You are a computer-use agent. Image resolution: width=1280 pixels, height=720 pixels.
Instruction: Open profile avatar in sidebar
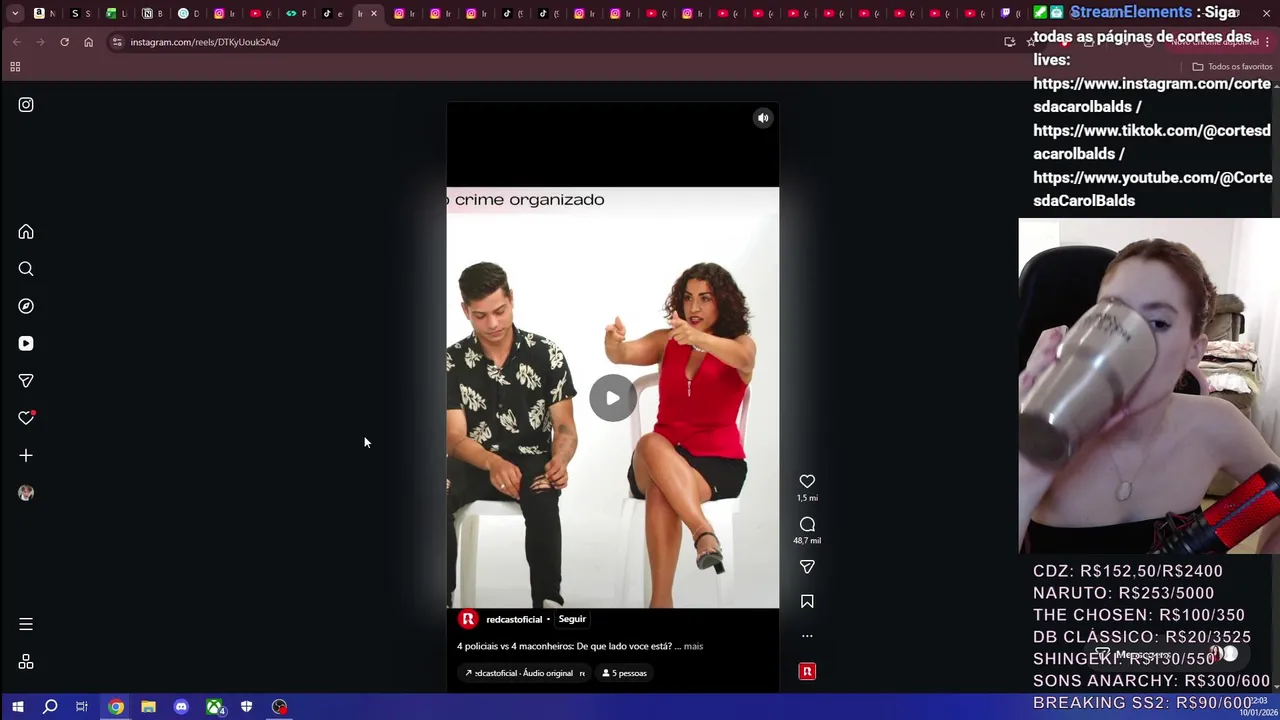click(x=26, y=493)
